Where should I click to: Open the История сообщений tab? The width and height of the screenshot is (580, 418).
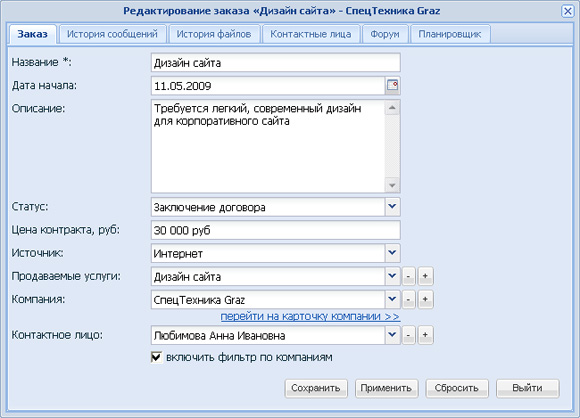coord(112,34)
